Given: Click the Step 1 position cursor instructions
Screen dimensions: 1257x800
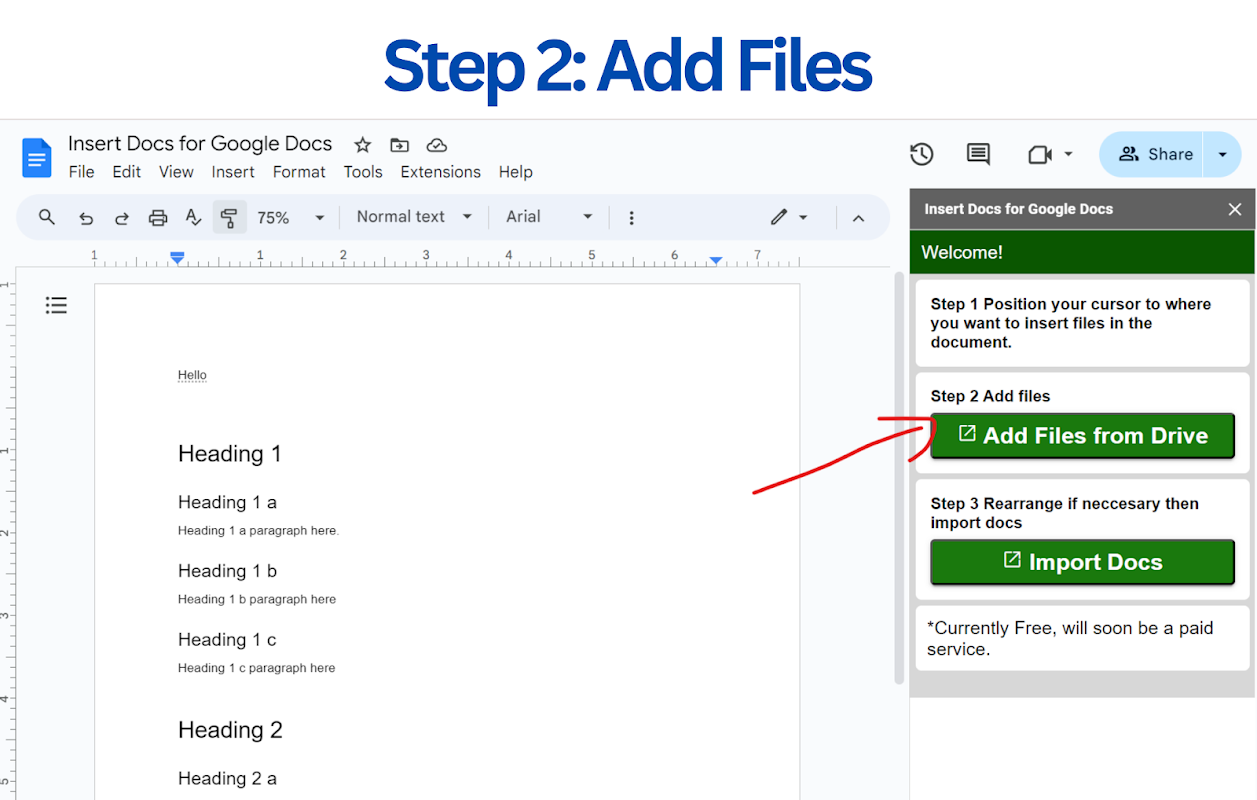Looking at the screenshot, I should click(x=1071, y=323).
